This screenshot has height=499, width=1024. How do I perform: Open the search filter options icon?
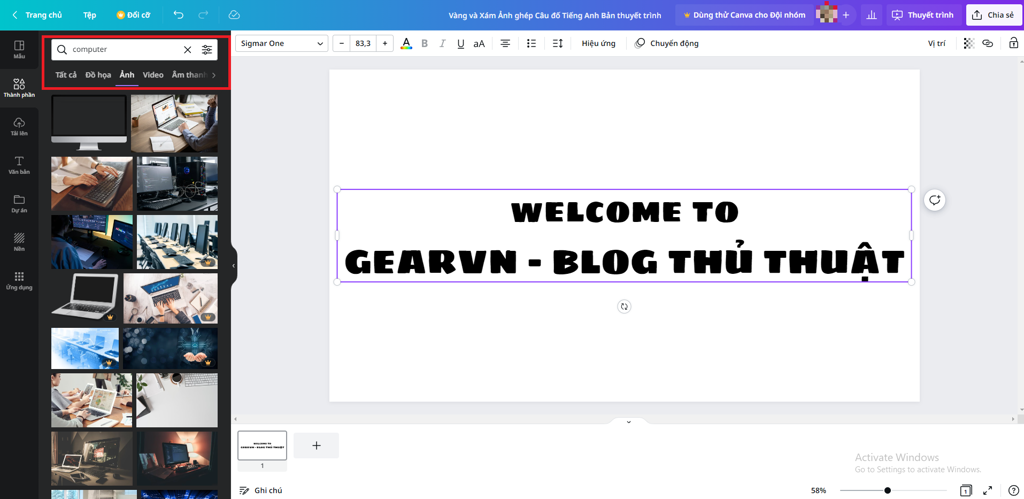207,49
